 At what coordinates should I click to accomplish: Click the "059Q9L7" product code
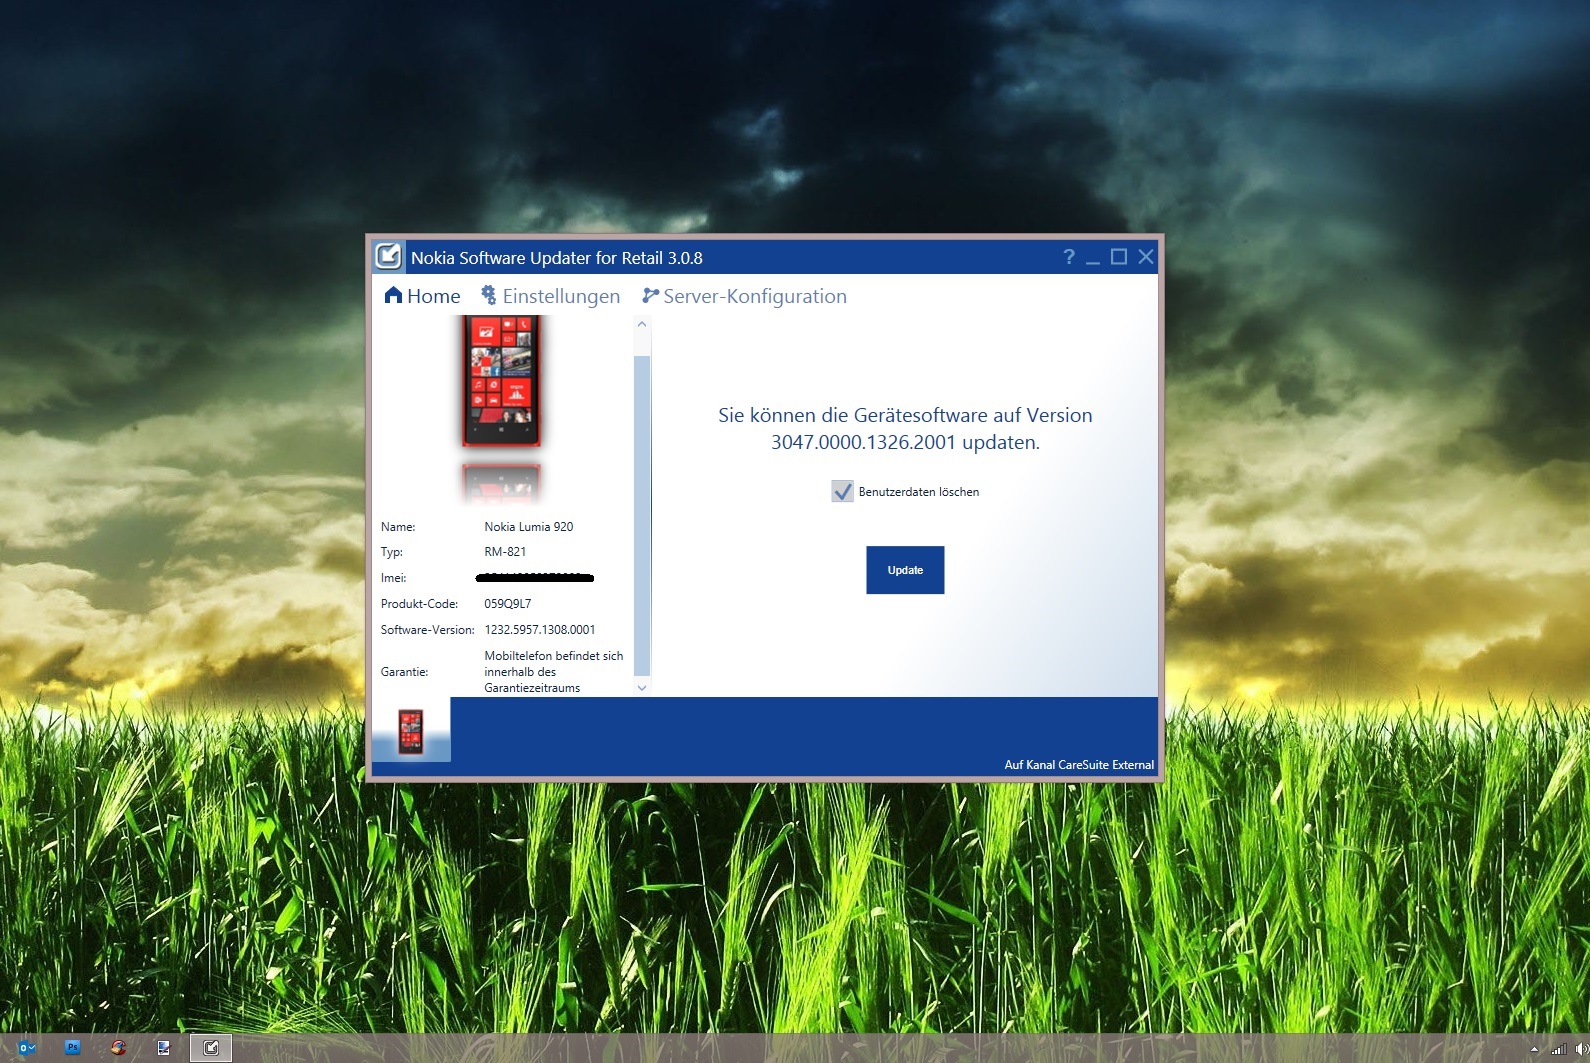pos(508,604)
